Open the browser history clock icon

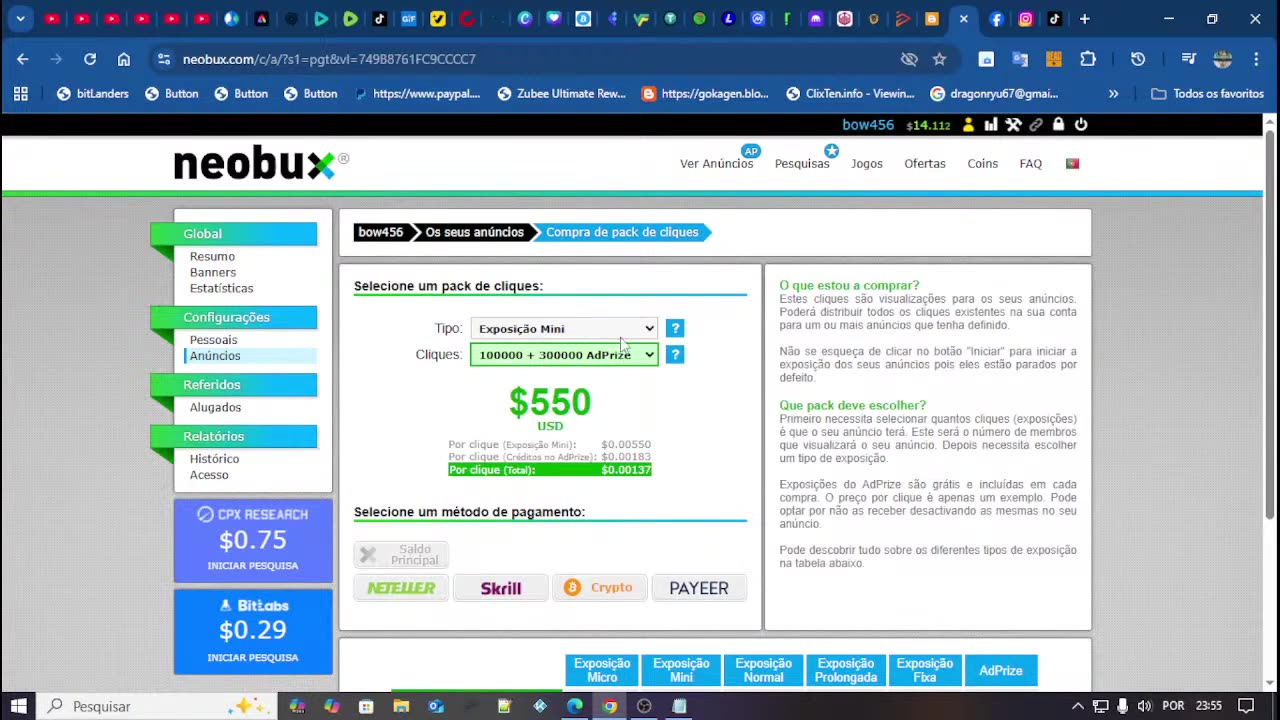[x=1138, y=59]
